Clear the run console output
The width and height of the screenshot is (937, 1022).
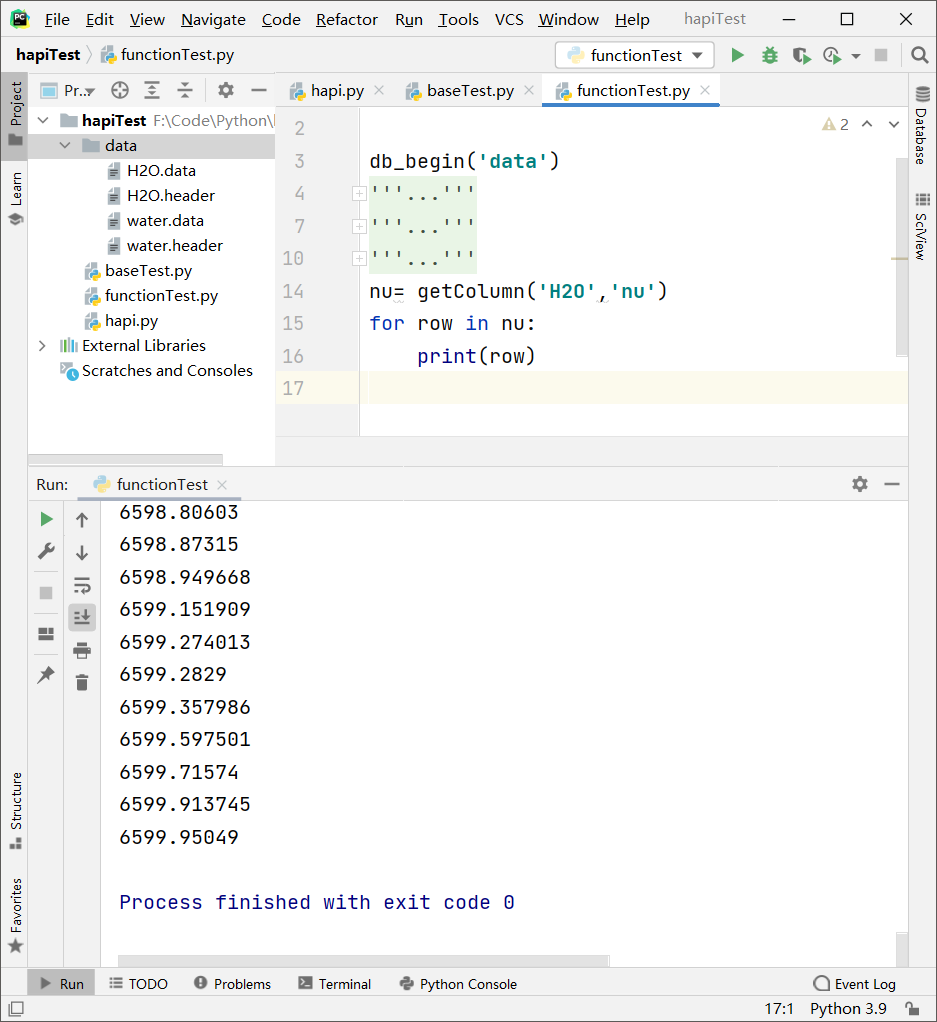pyautogui.click(x=81, y=682)
